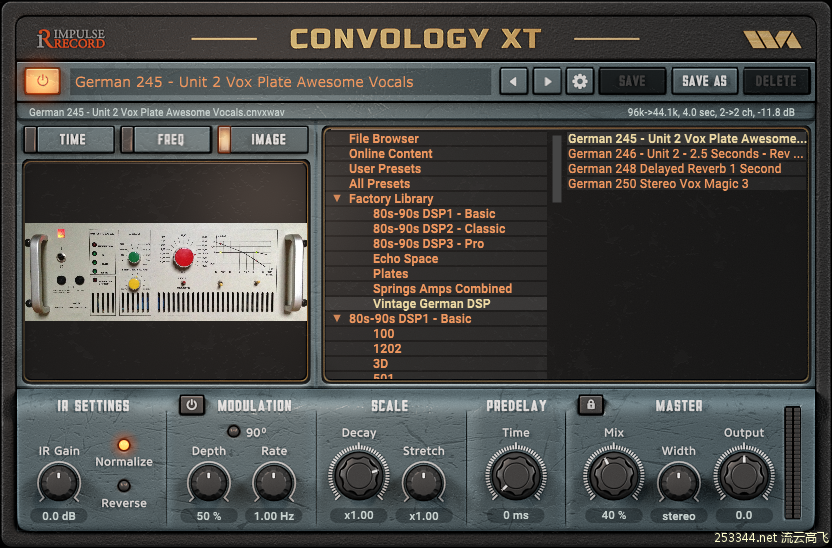This screenshot has height=548, width=832.
Task: Select User Presets entry
Action: pos(385,169)
